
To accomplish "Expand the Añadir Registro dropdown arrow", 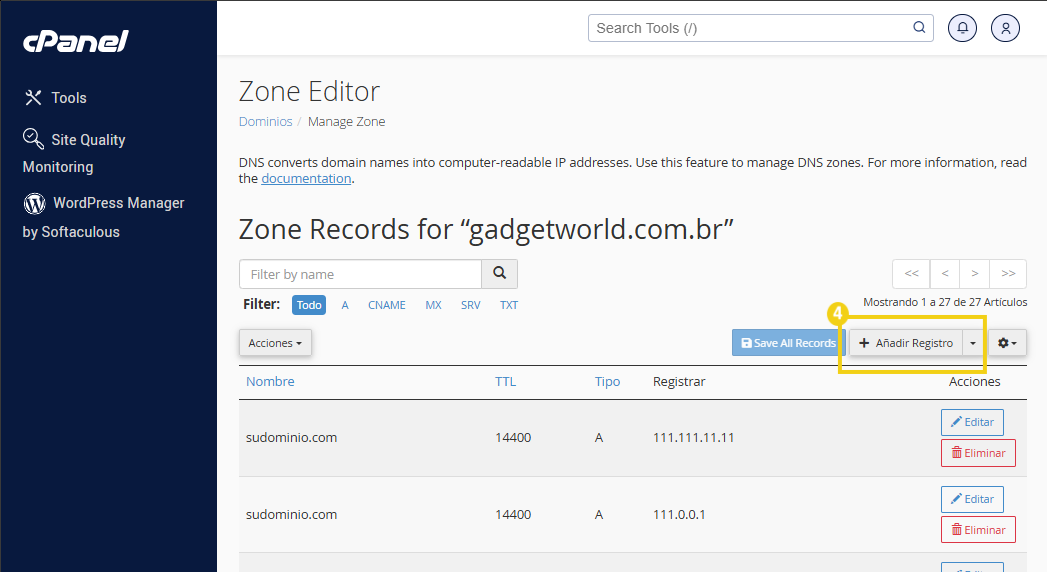I will [x=973, y=342].
